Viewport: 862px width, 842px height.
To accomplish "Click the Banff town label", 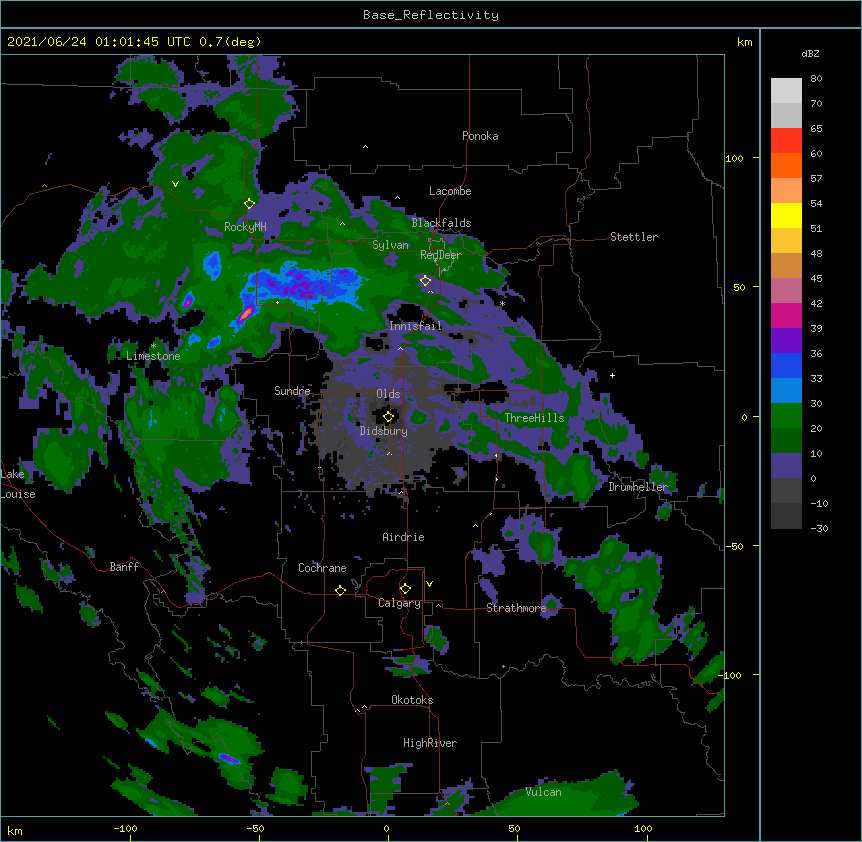I will coord(124,567).
